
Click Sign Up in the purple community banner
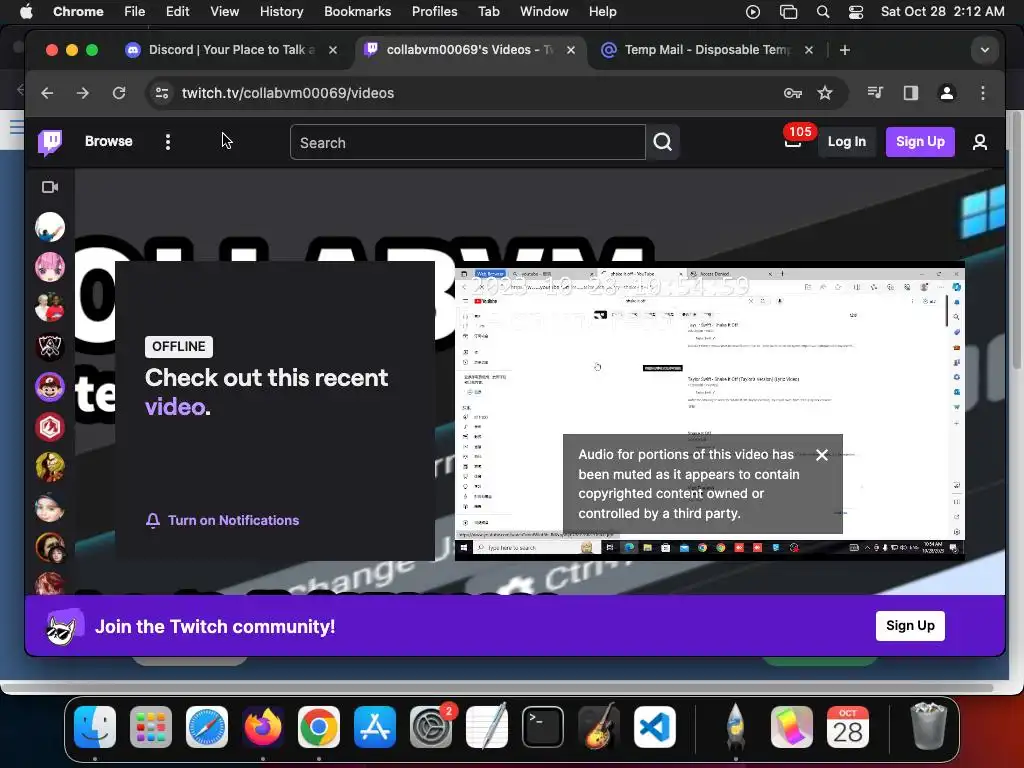910,626
